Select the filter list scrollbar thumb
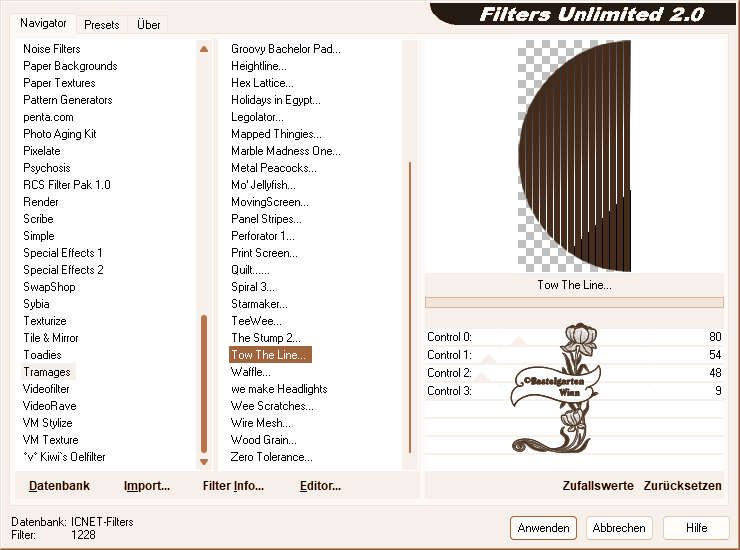The width and height of the screenshot is (740, 550). (x=410, y=307)
